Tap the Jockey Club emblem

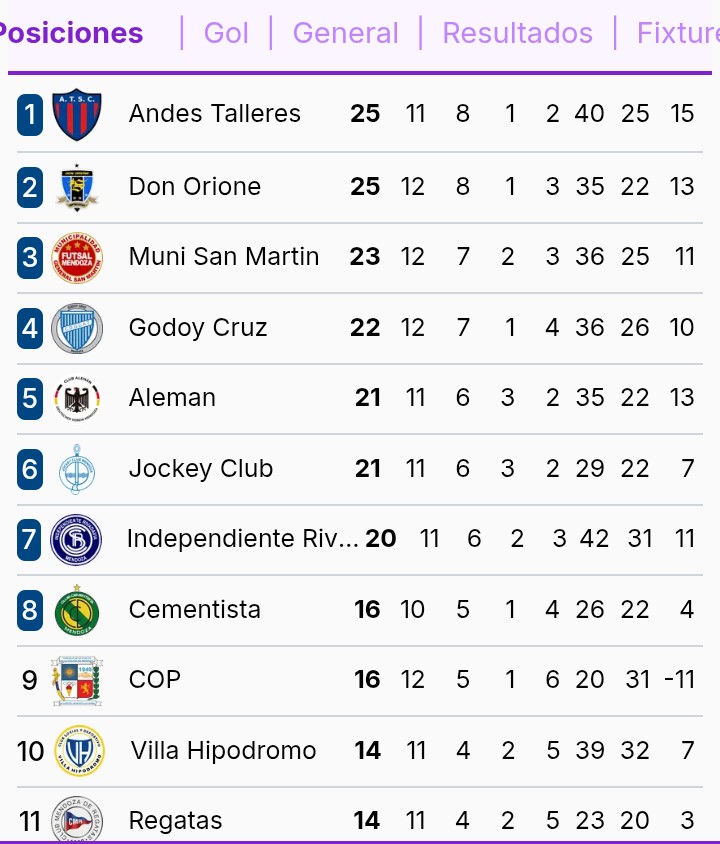click(77, 469)
